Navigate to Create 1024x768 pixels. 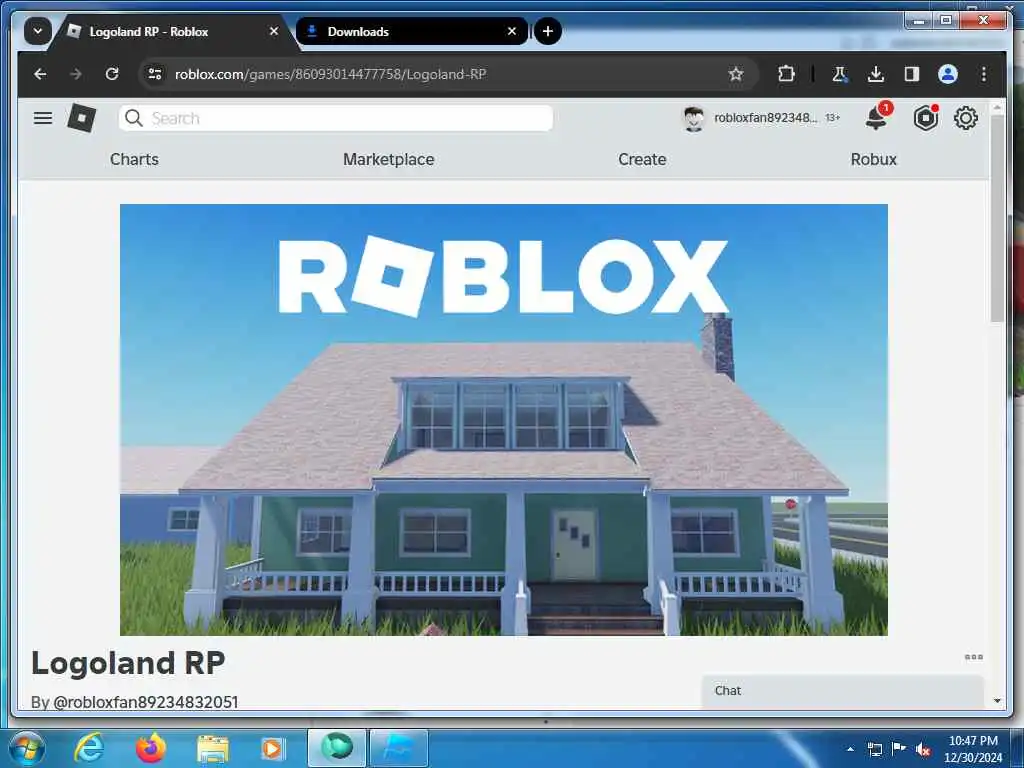click(x=642, y=159)
